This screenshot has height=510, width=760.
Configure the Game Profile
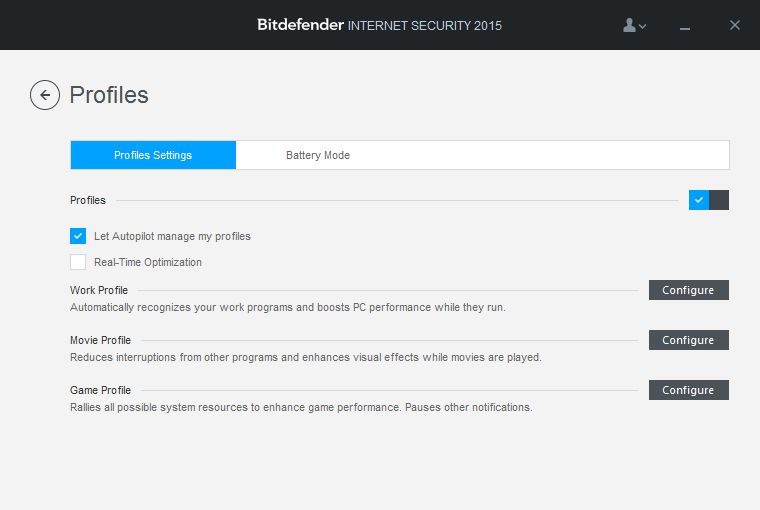point(689,390)
